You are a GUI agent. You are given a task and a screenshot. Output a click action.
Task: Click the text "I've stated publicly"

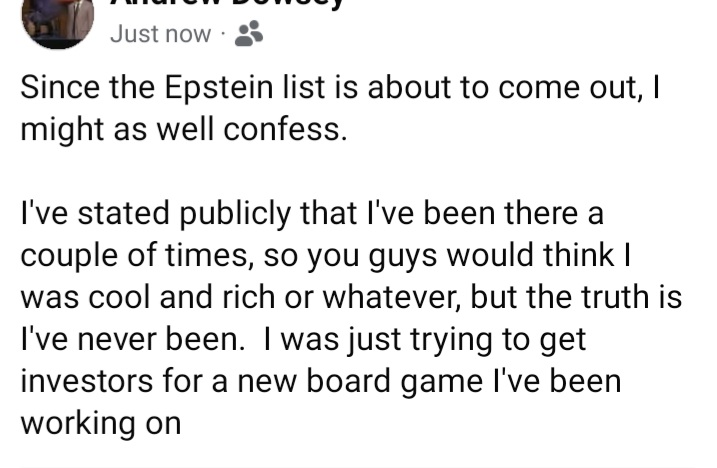coord(155,213)
